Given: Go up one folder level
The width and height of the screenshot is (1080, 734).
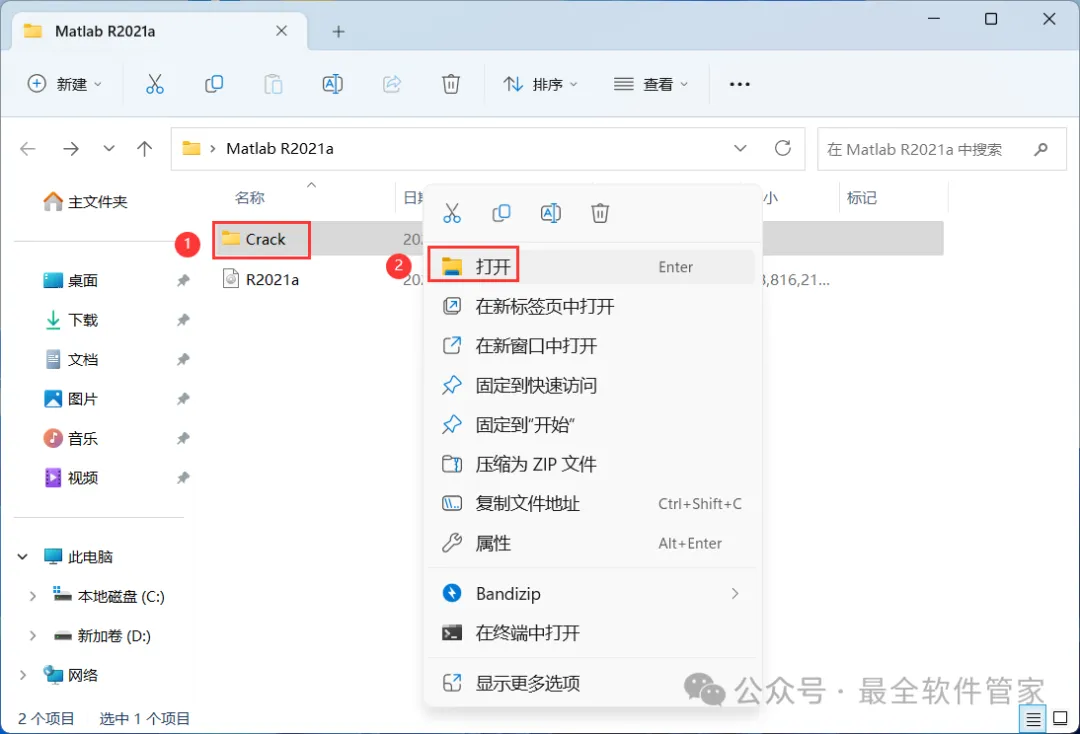Looking at the screenshot, I should pos(145,149).
